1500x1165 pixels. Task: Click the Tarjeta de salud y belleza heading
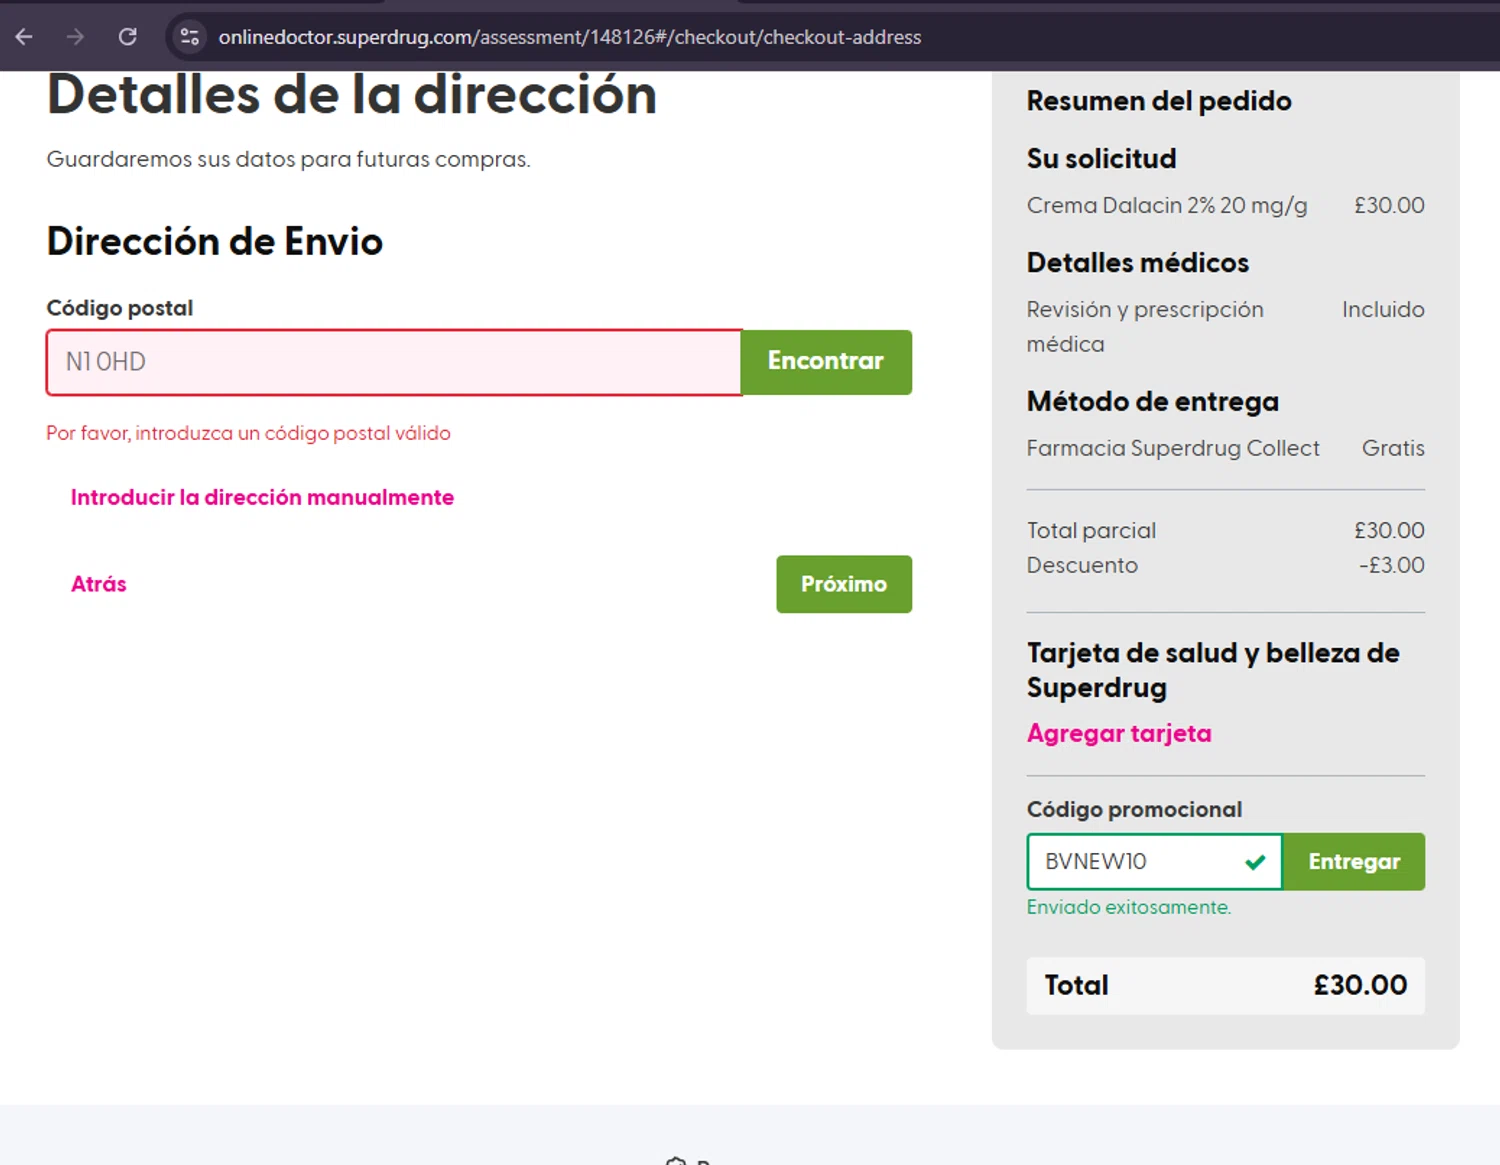(x=1213, y=670)
